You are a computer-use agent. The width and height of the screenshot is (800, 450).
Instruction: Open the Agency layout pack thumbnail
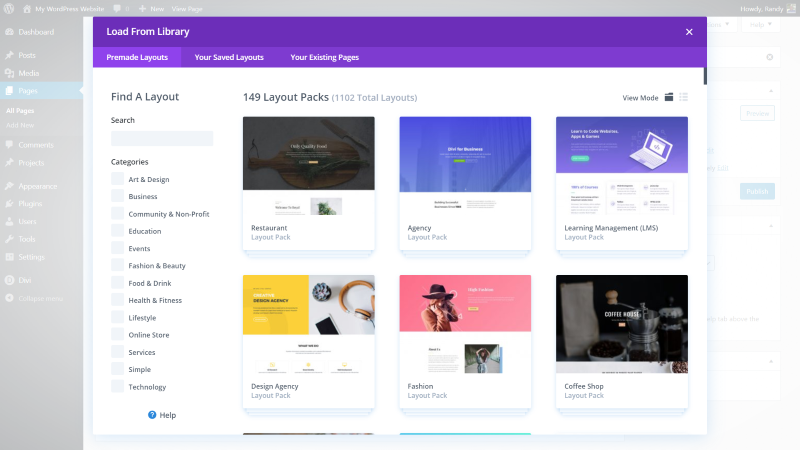pyautogui.click(x=465, y=166)
